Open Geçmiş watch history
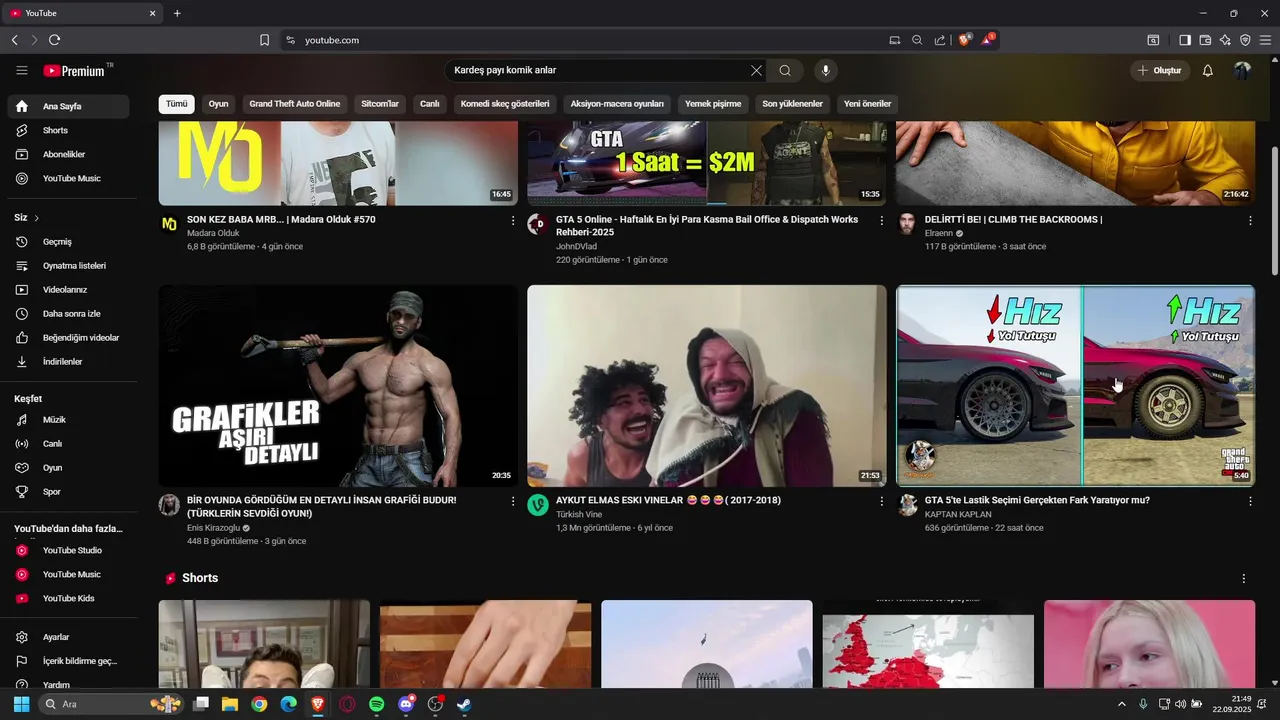 coord(69,242)
